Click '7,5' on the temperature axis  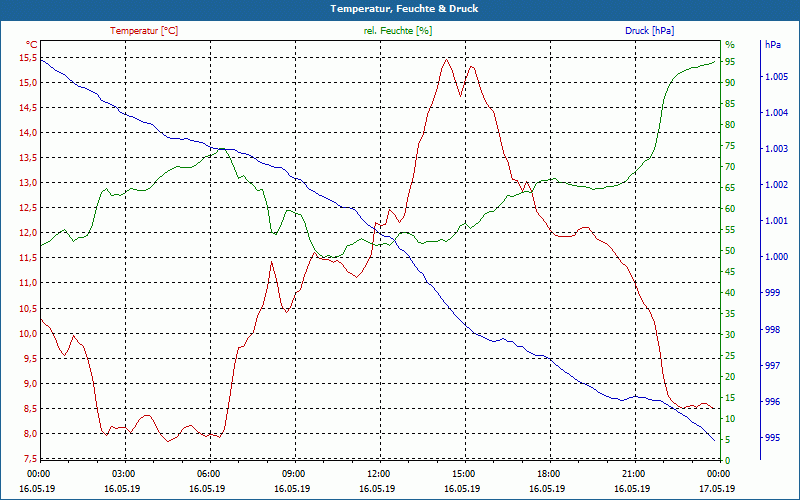(31, 458)
